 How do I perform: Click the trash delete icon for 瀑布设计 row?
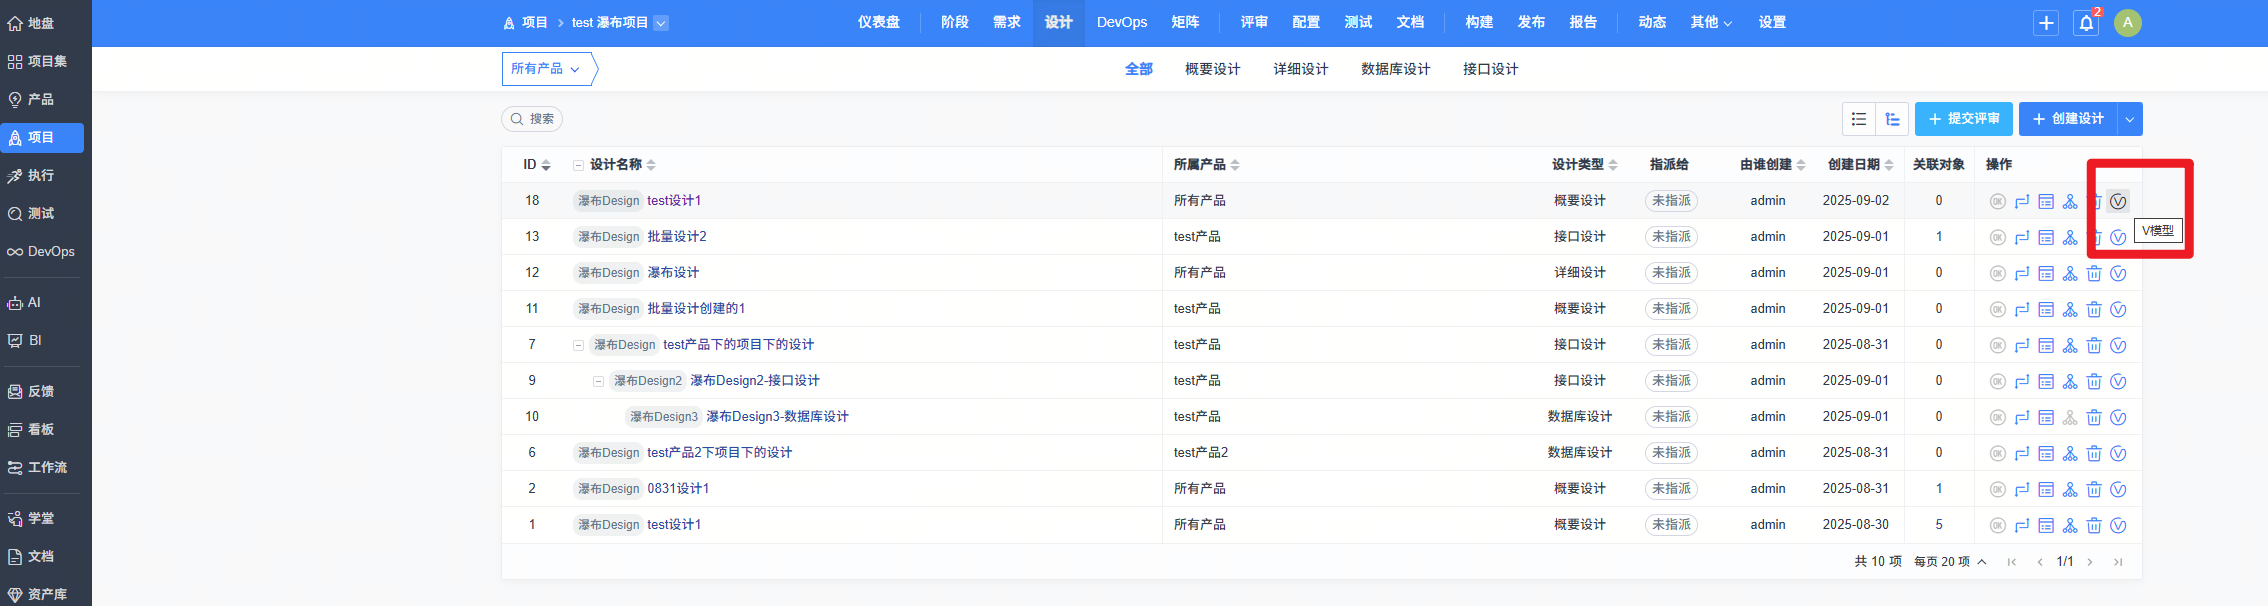(2093, 273)
